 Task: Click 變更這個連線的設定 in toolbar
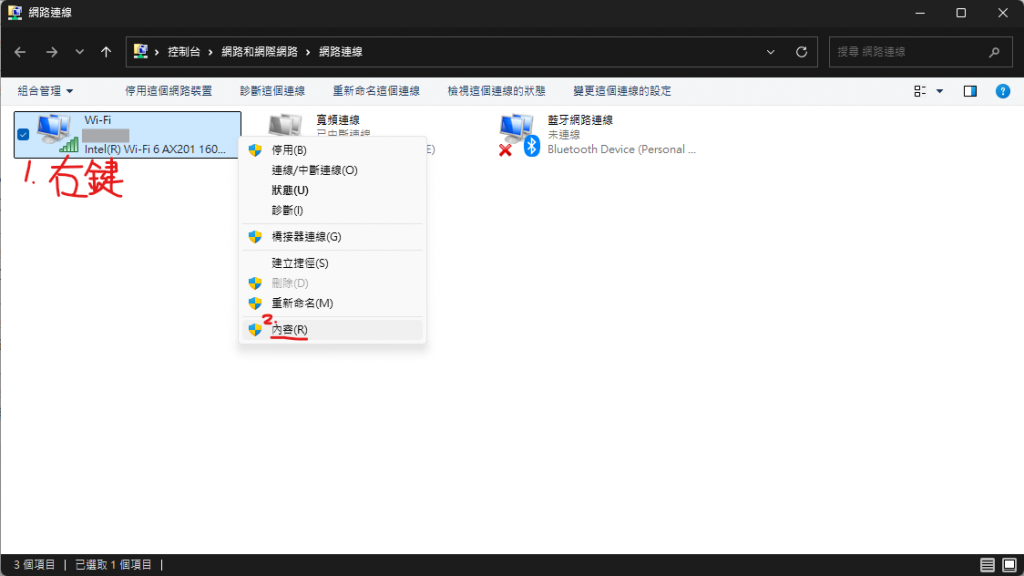tap(622, 91)
